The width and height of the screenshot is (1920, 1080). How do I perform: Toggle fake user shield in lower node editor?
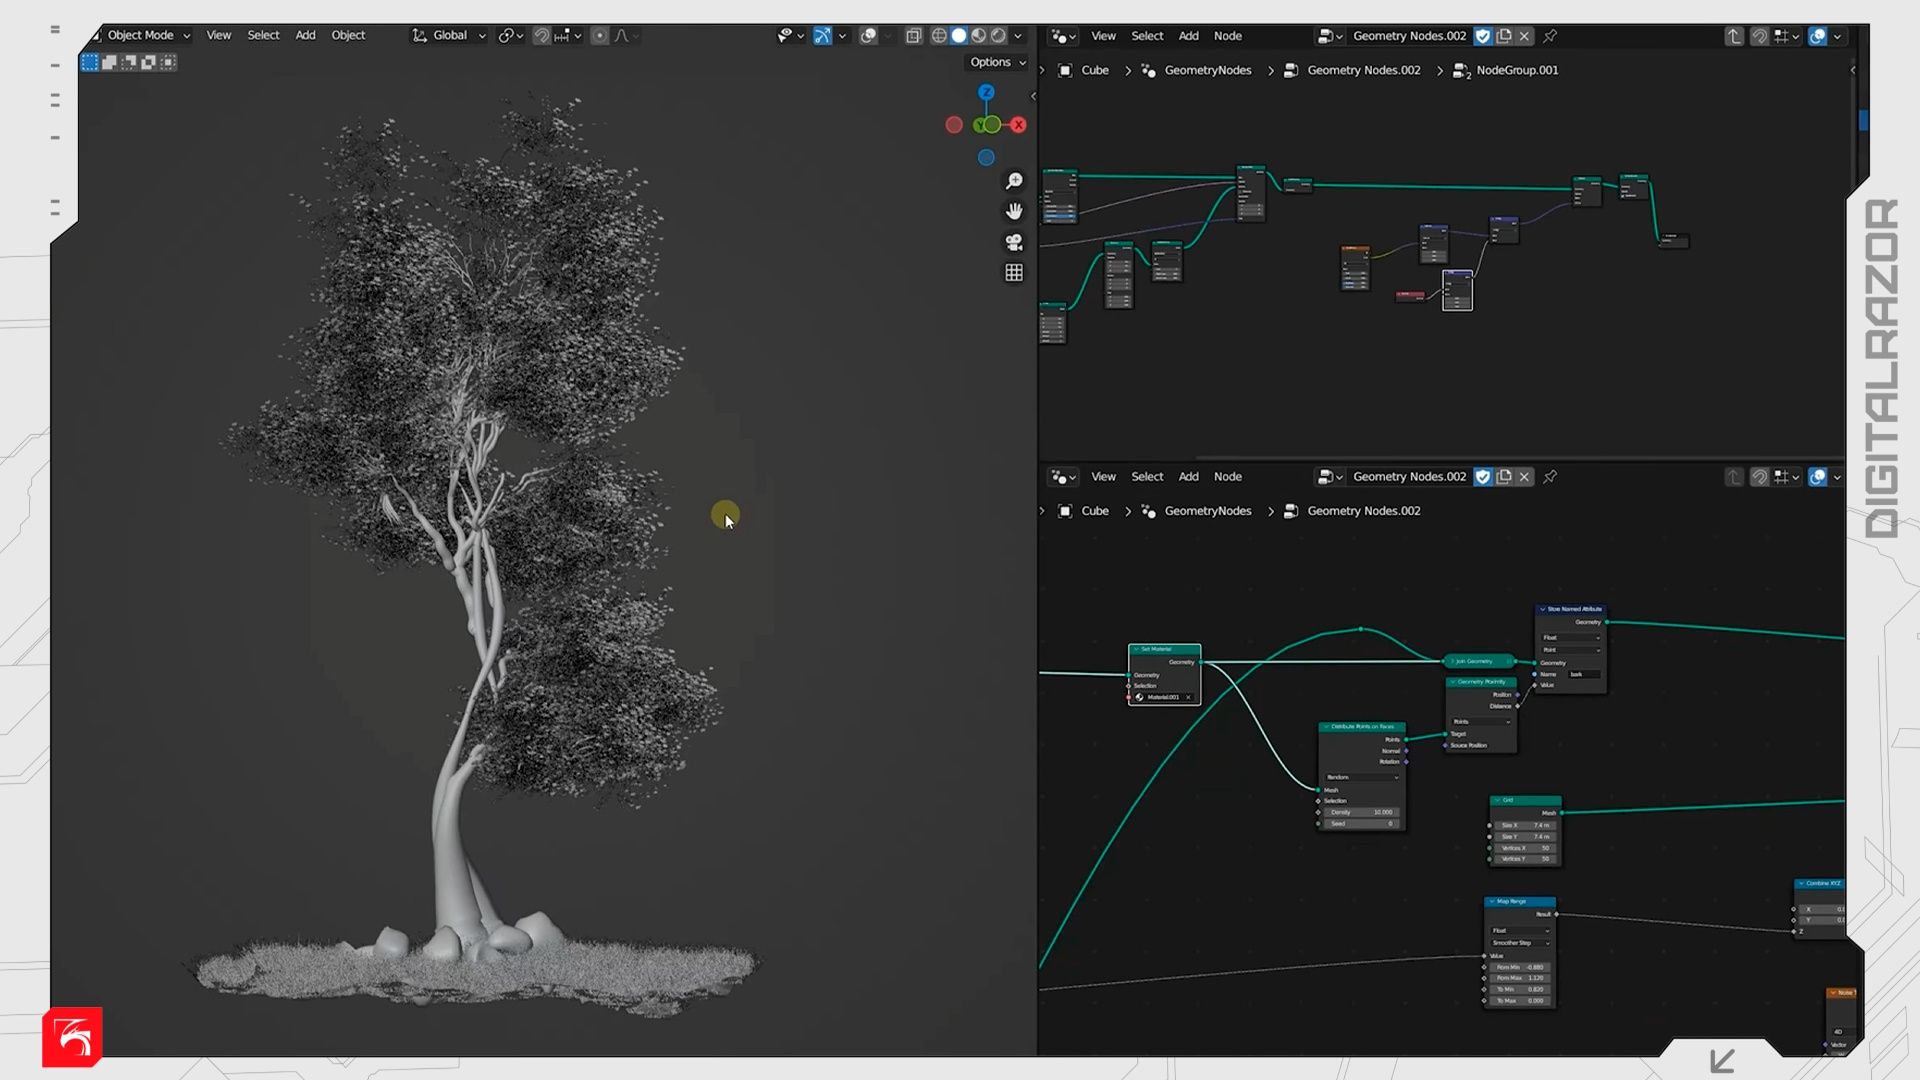tap(1483, 477)
